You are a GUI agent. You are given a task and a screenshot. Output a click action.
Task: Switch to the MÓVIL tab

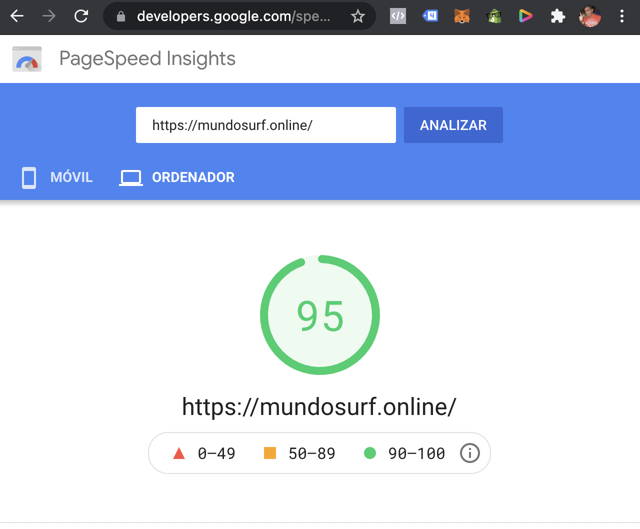(x=57, y=178)
